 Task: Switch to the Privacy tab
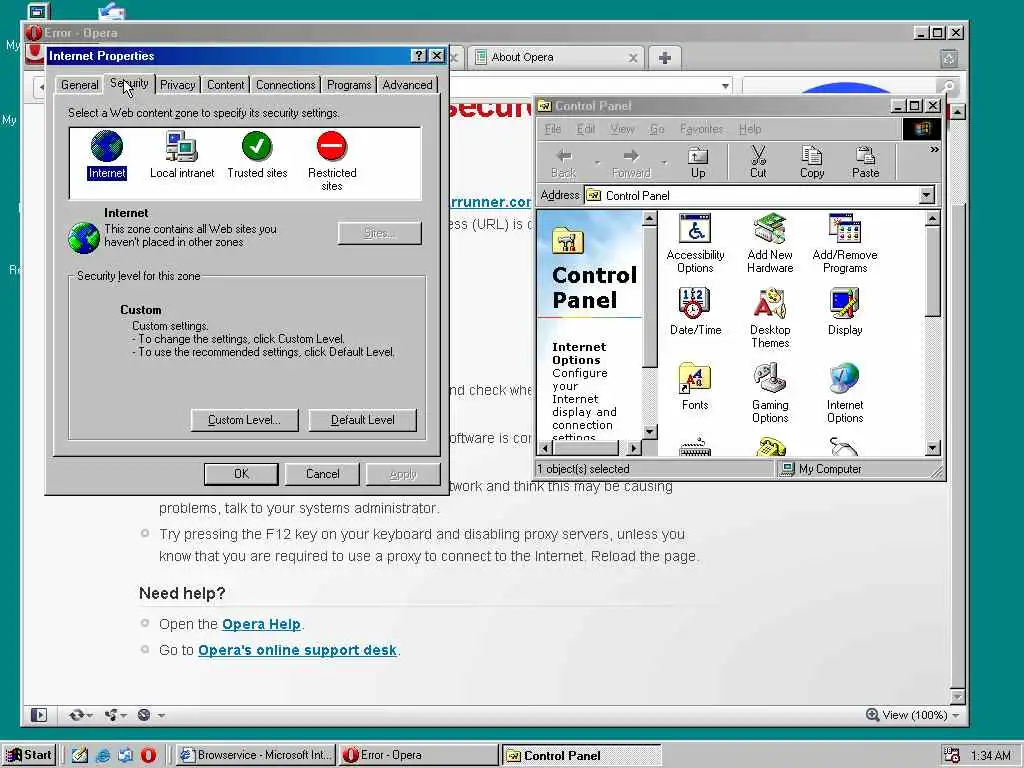click(x=178, y=85)
